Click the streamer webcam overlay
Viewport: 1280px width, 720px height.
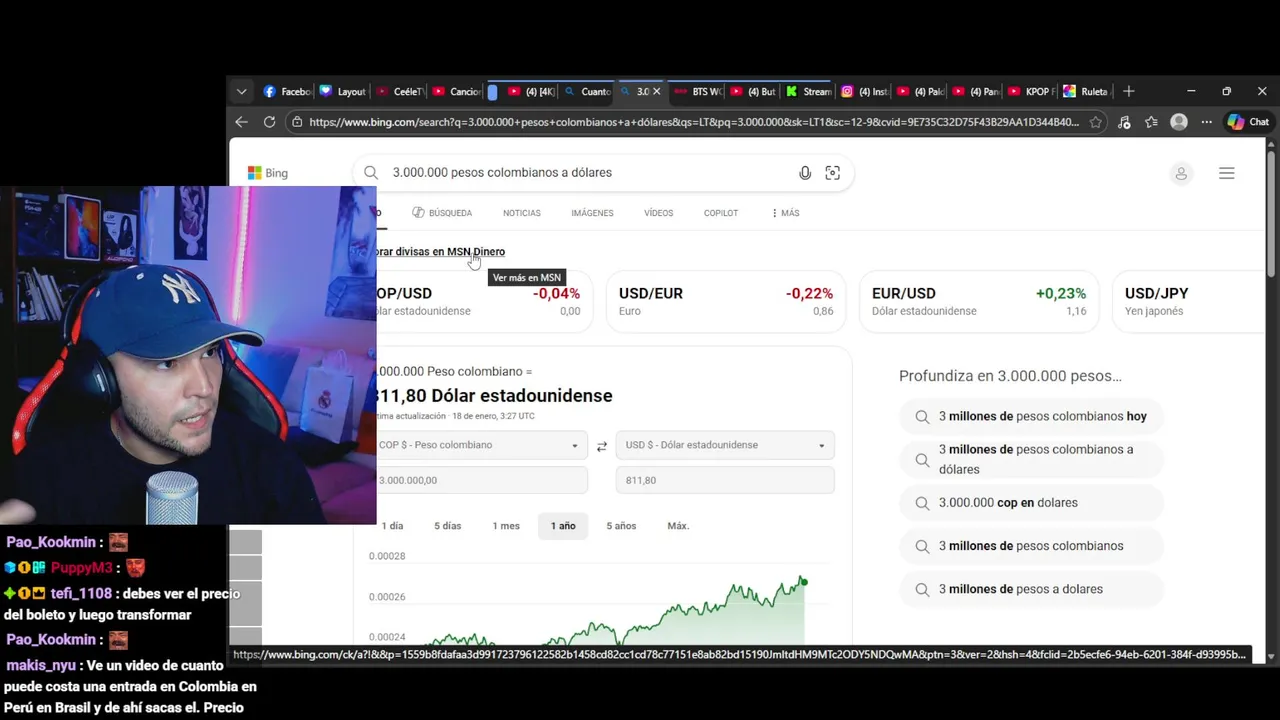[188, 355]
